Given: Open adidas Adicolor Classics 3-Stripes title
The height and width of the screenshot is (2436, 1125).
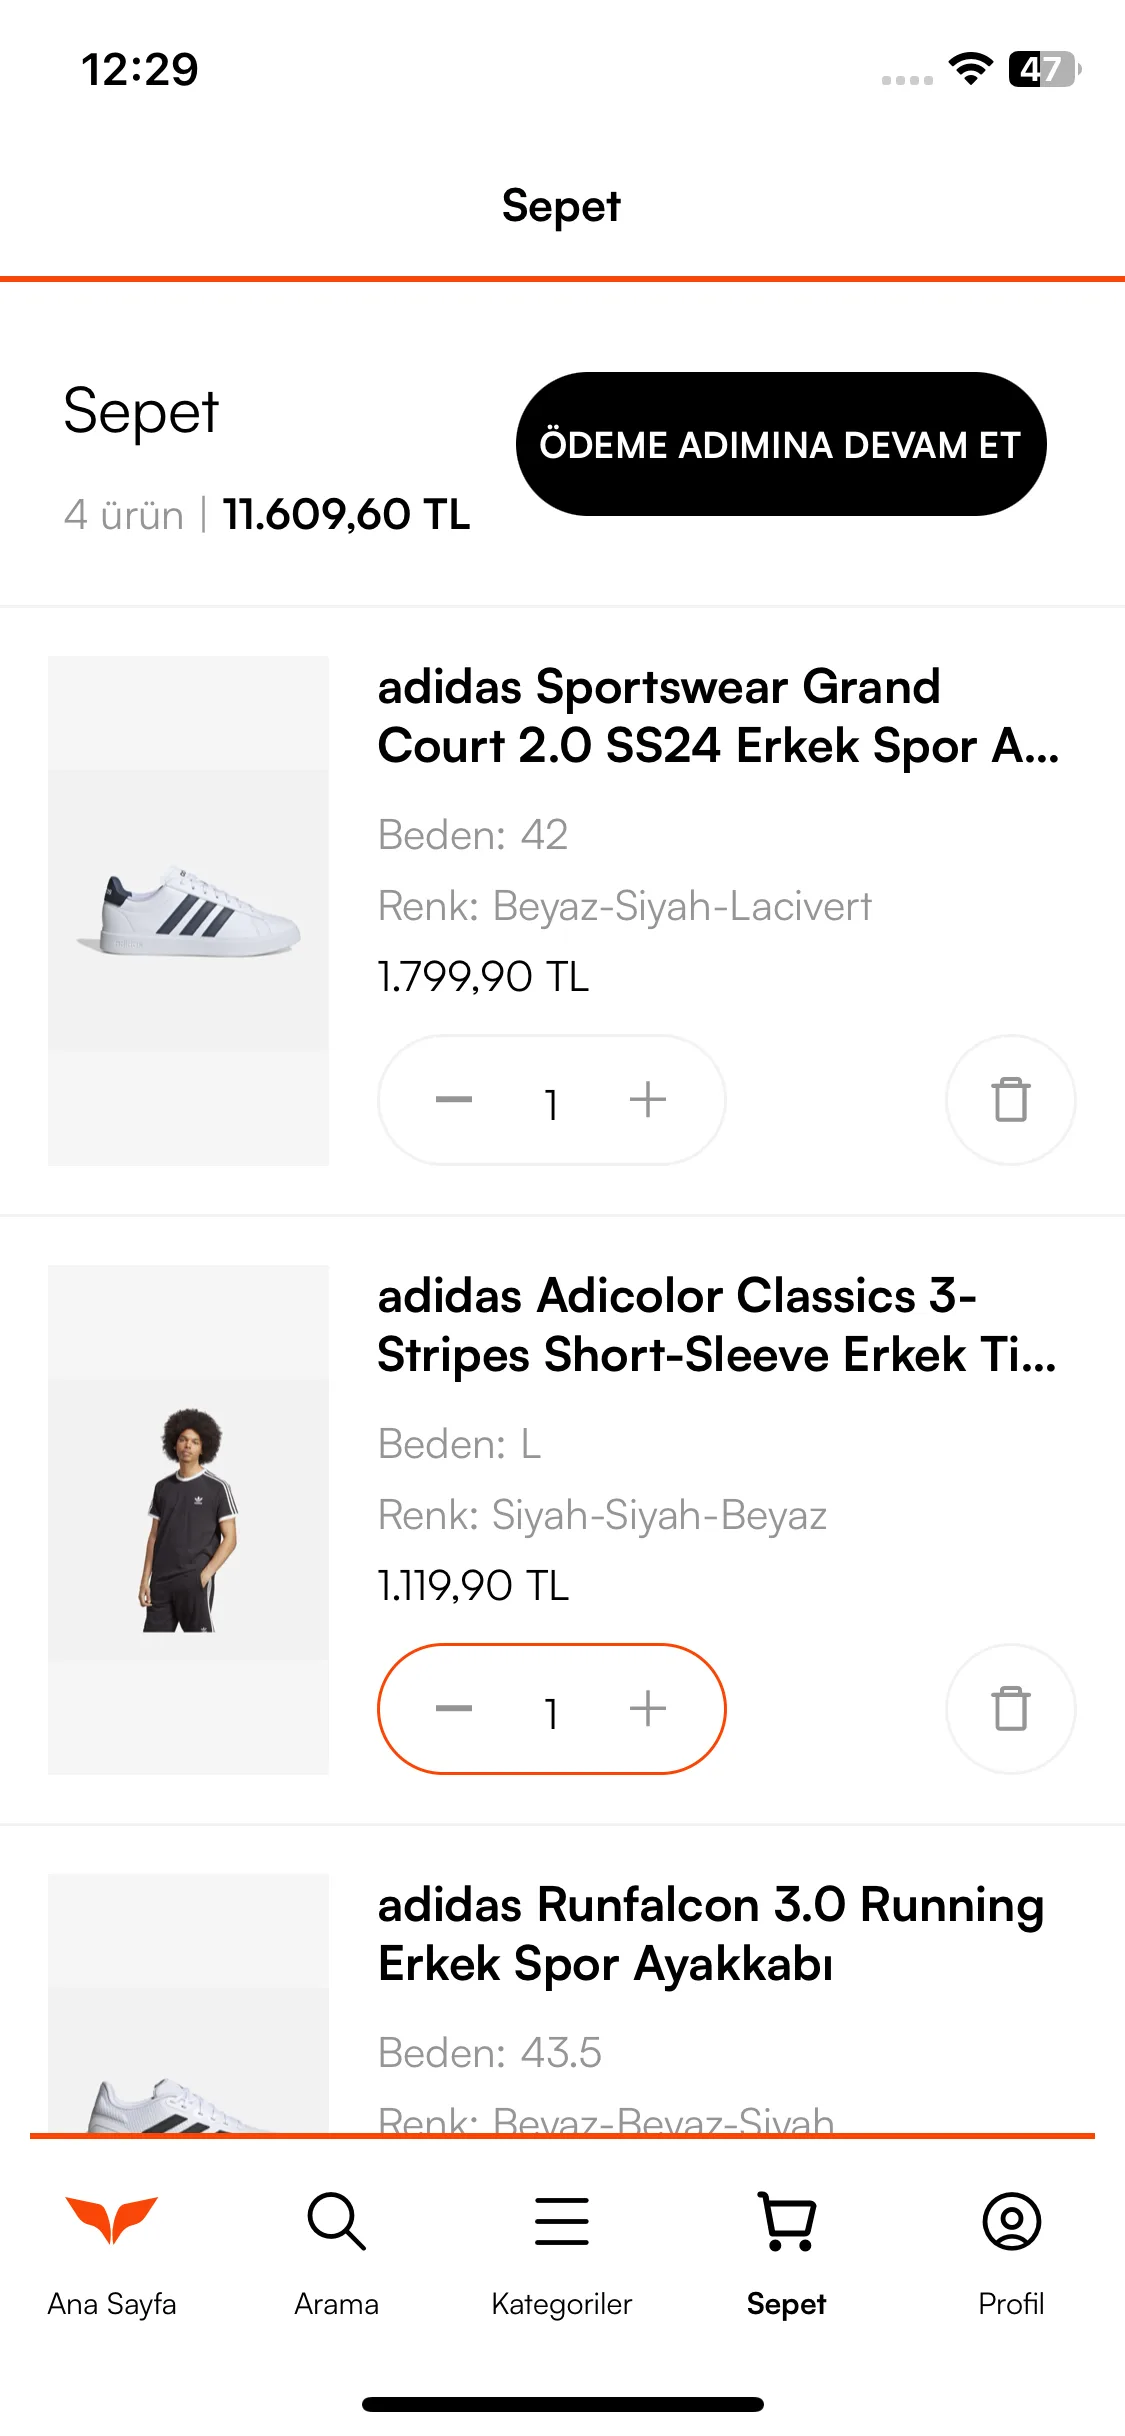Looking at the screenshot, I should (x=717, y=1325).
